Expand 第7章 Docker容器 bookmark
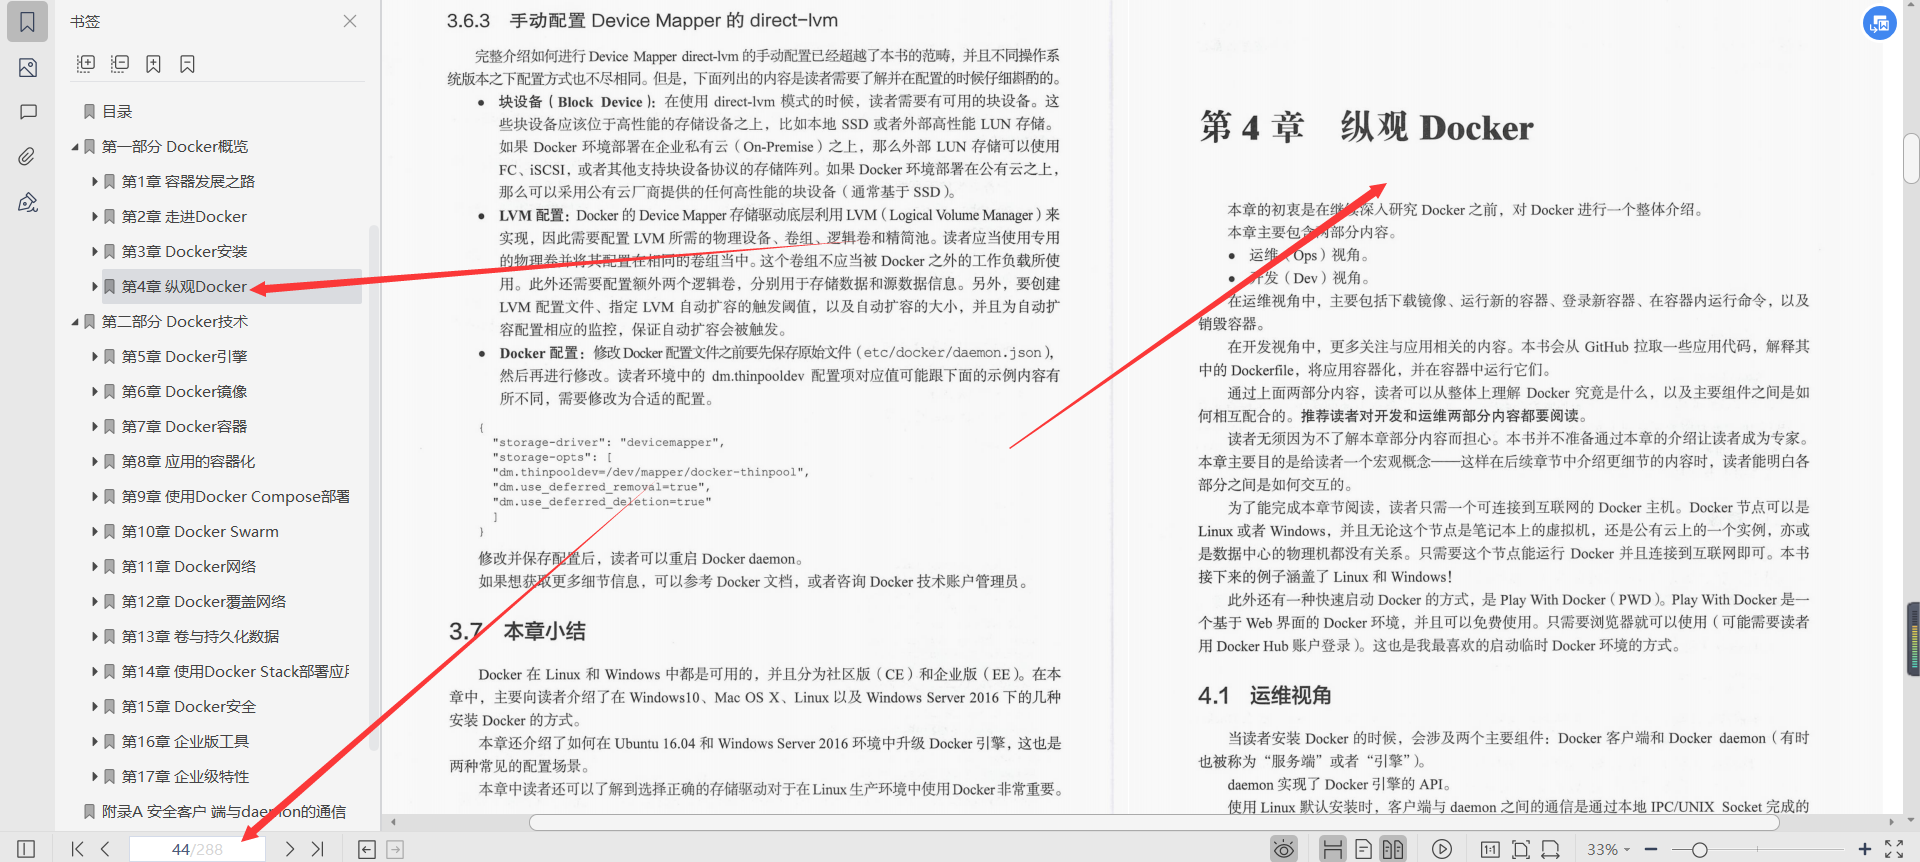The height and width of the screenshot is (862, 1920). (x=95, y=427)
